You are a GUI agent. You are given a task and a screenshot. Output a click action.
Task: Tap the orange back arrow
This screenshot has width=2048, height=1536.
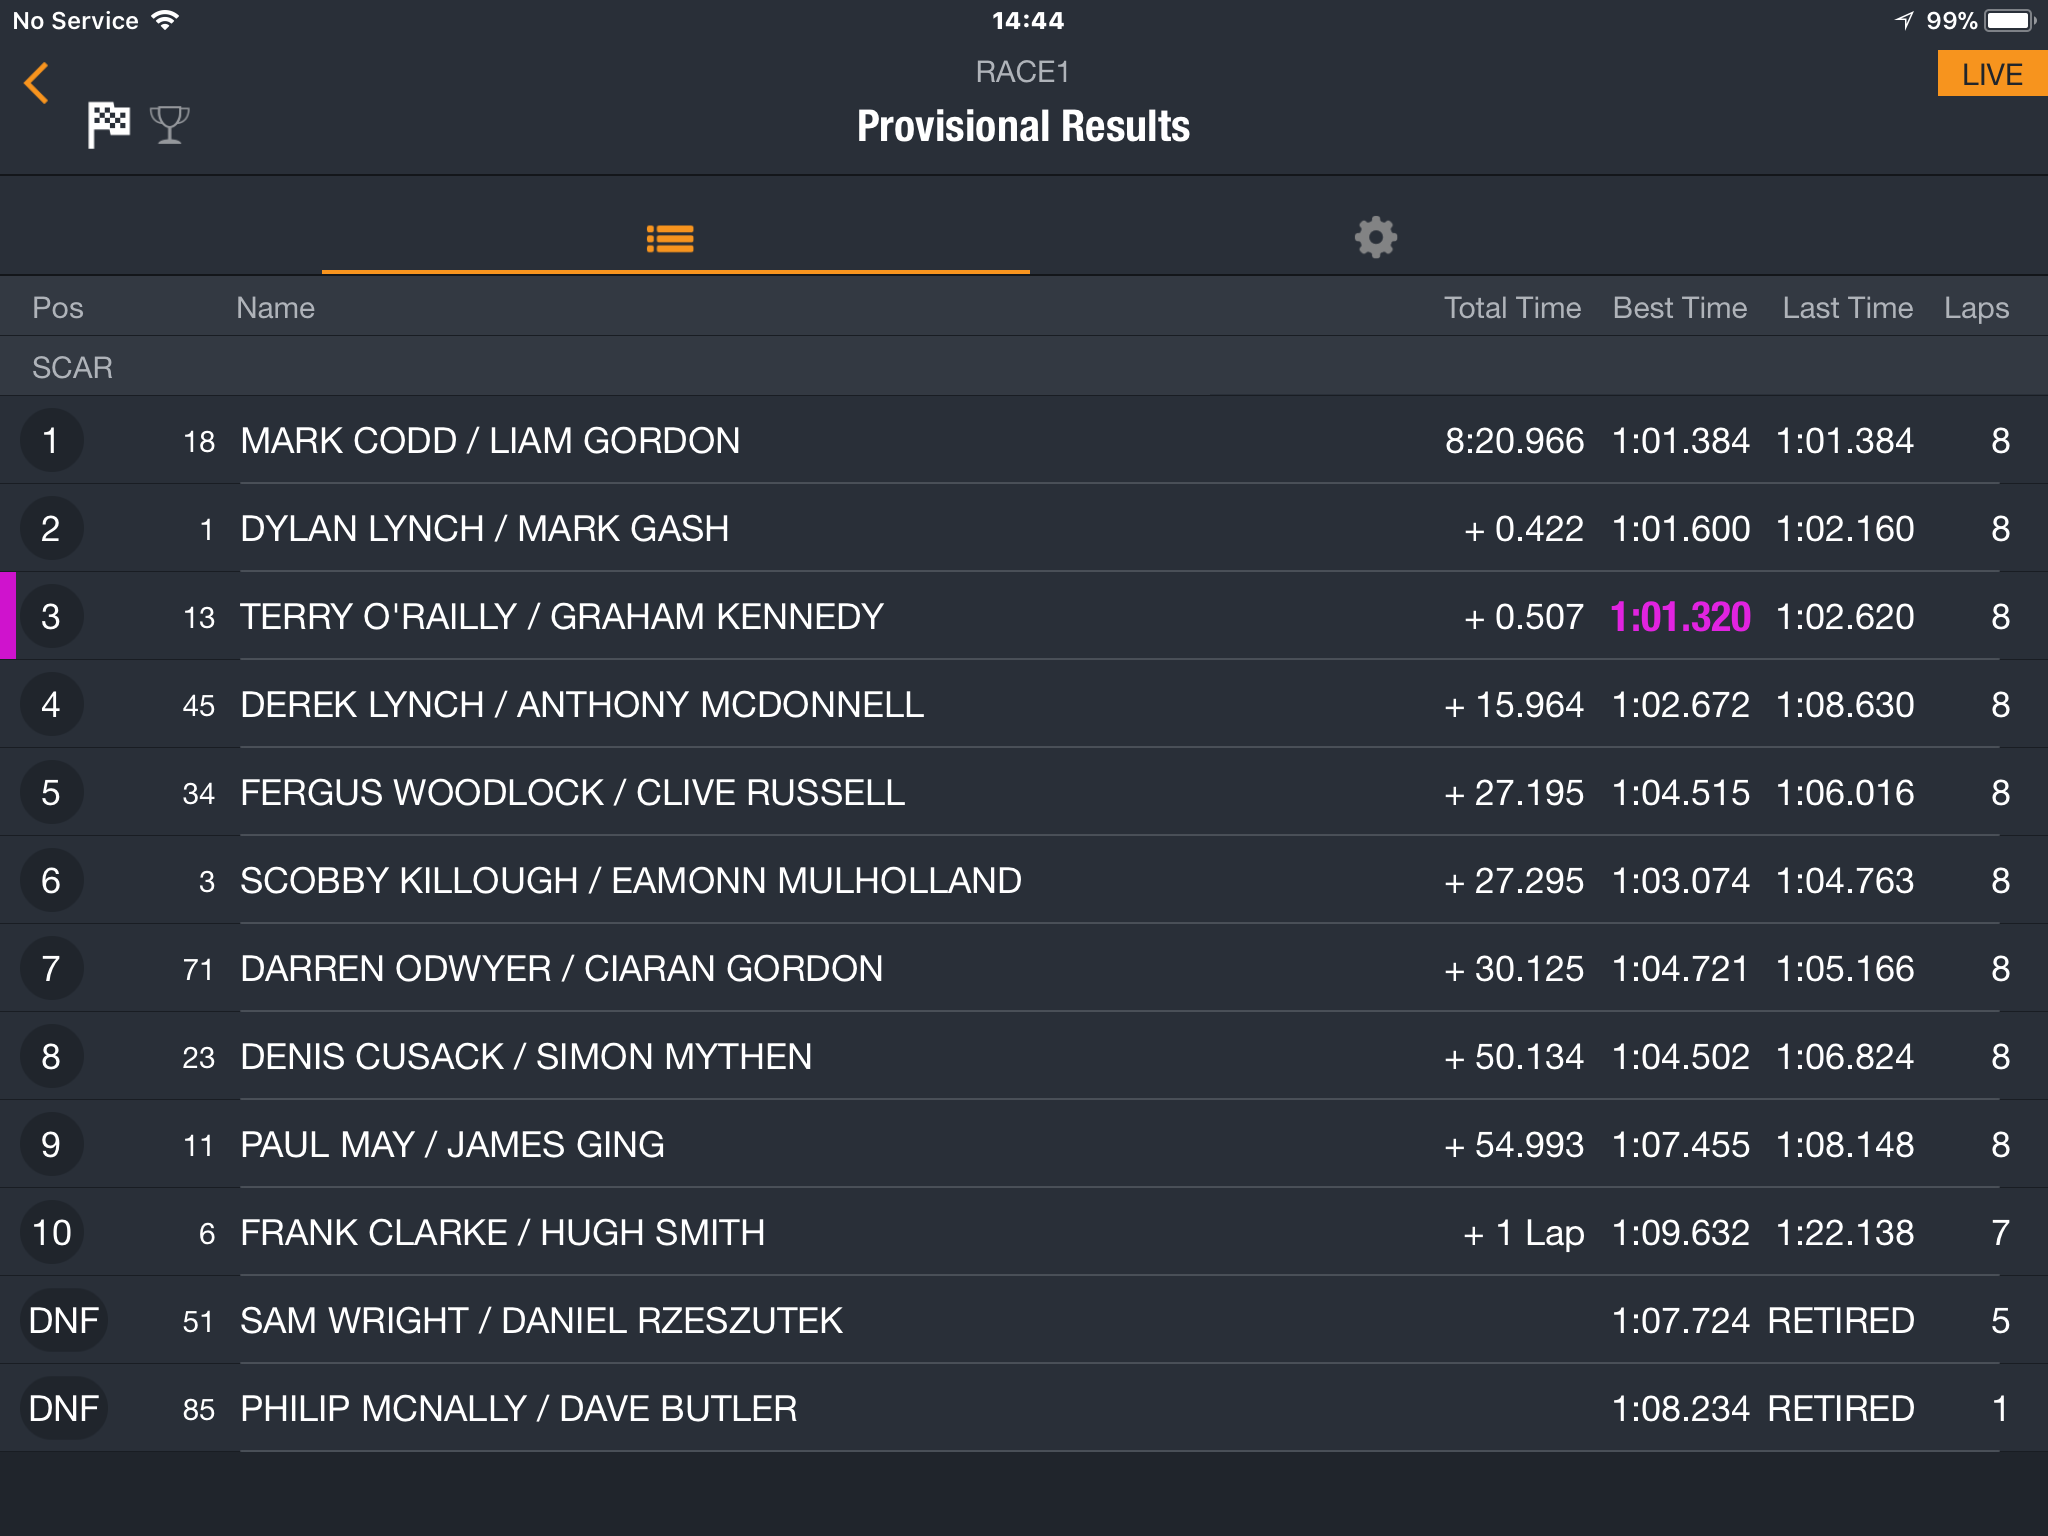click(36, 83)
